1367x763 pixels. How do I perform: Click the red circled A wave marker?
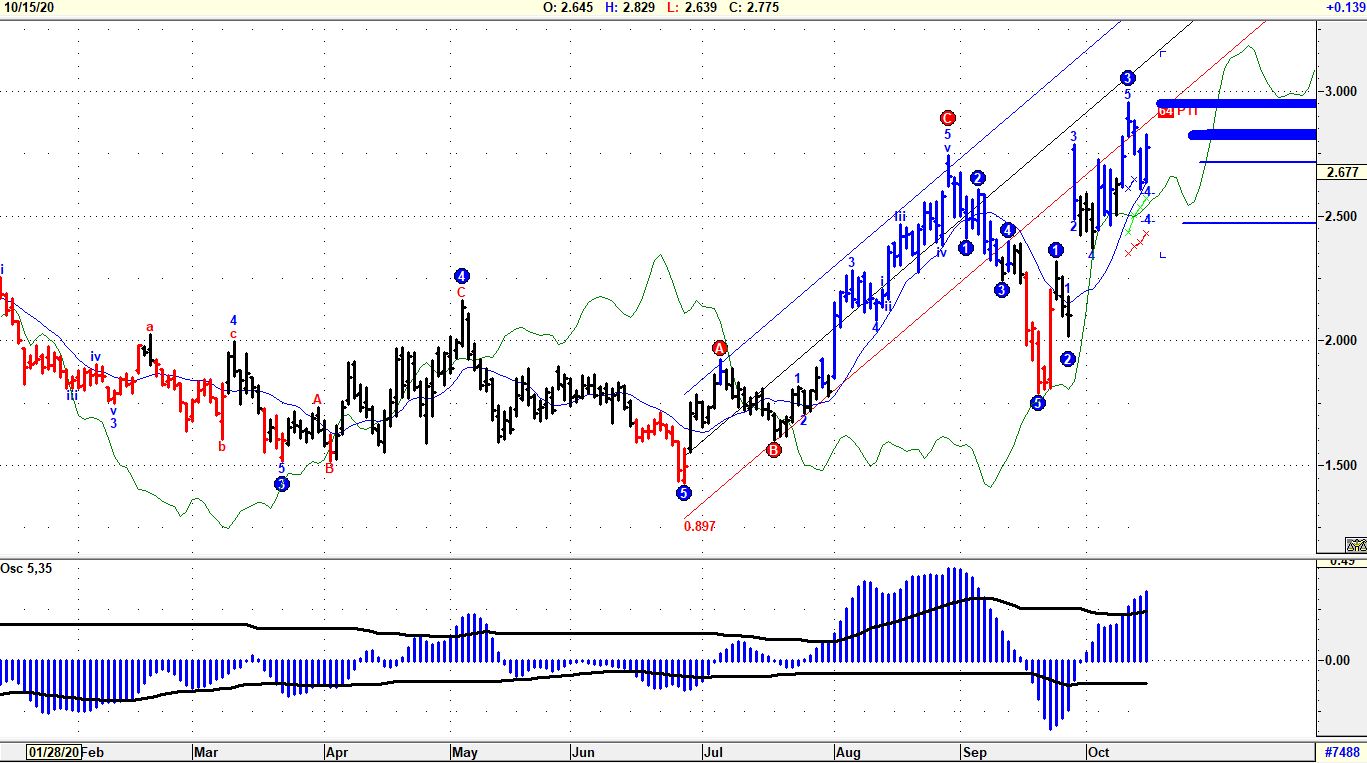point(720,348)
